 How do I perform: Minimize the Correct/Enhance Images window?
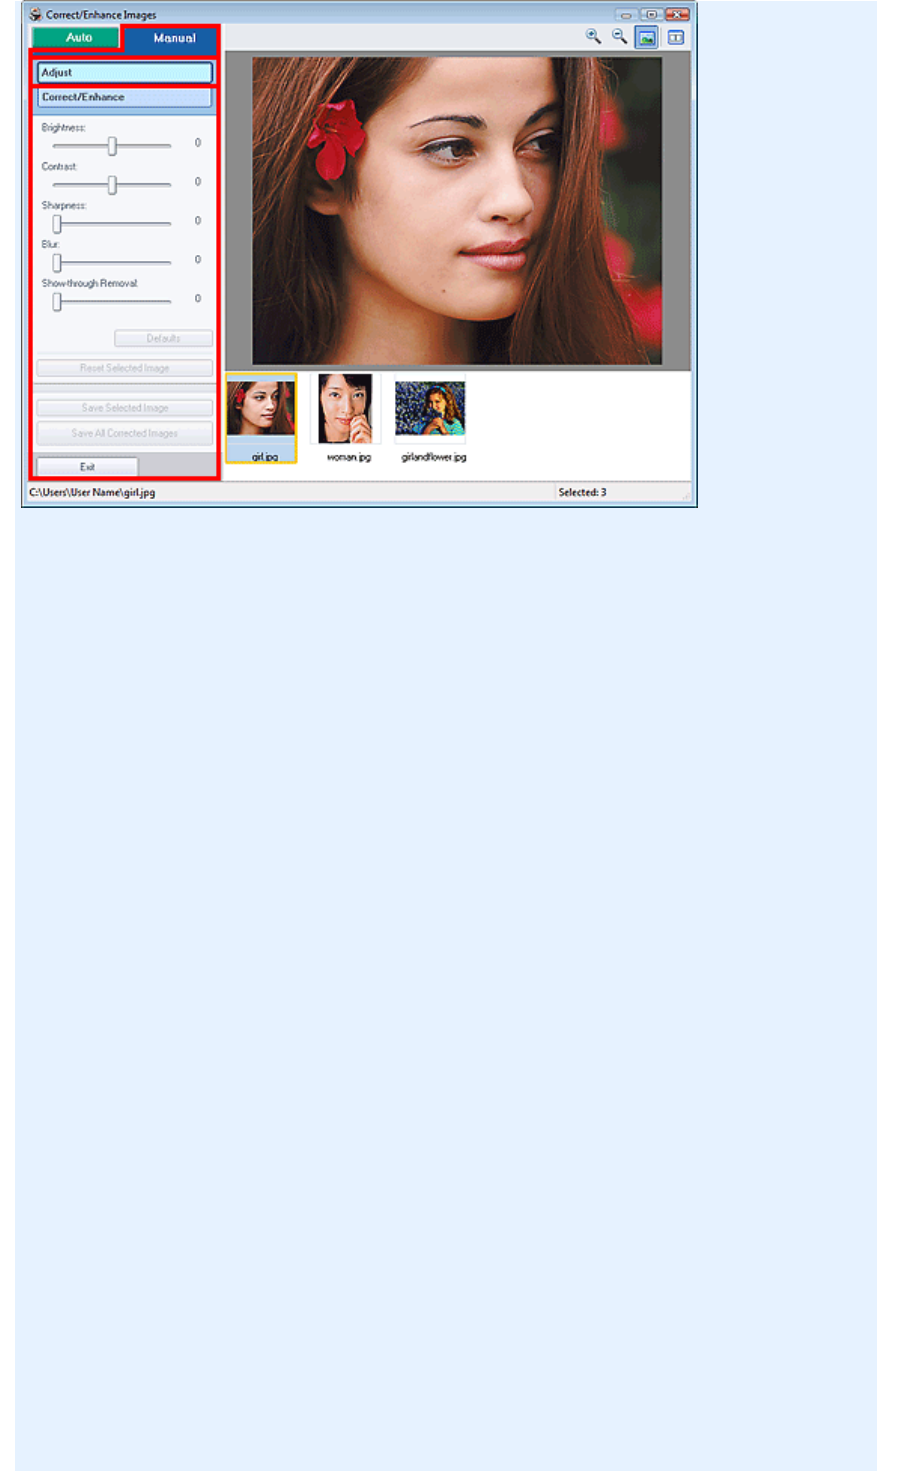point(626,15)
